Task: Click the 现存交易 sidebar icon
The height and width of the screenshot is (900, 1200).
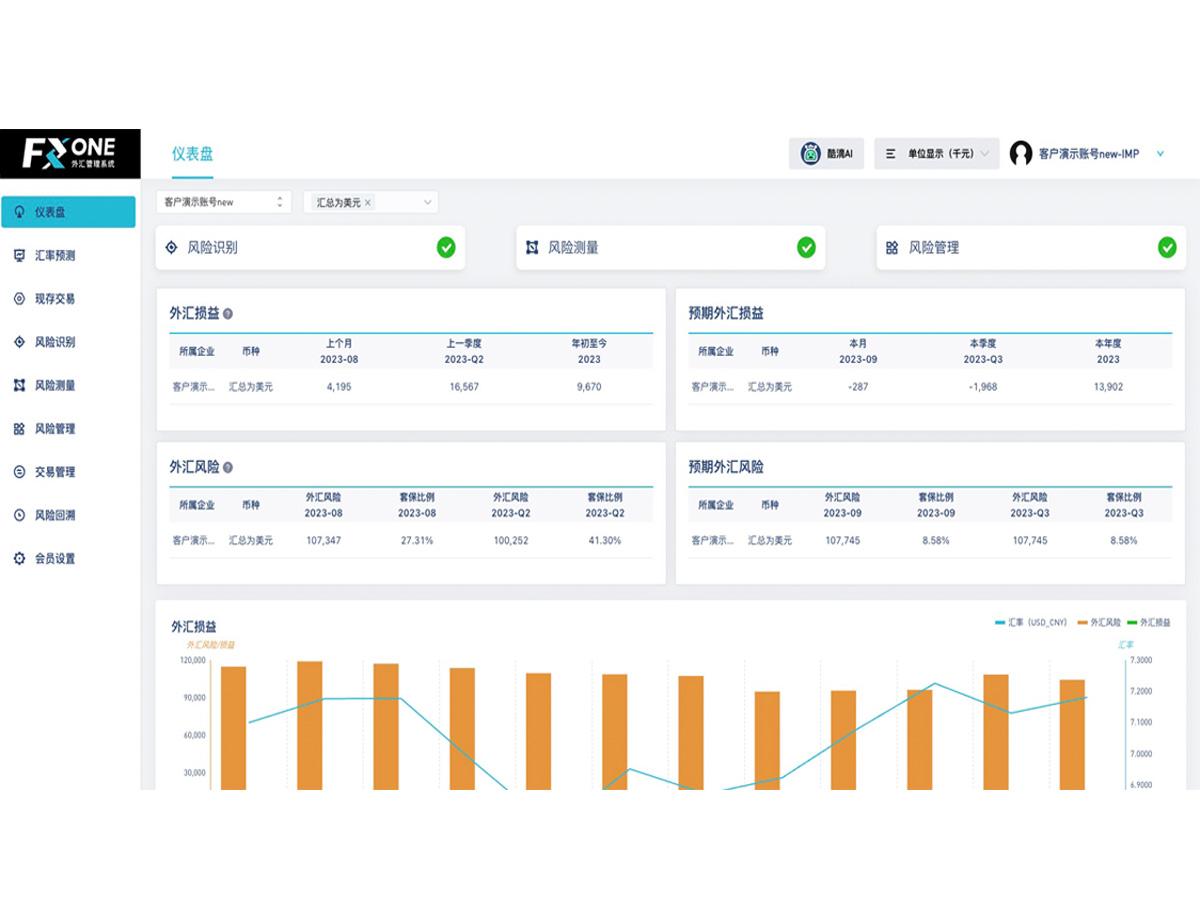Action: pos(19,299)
